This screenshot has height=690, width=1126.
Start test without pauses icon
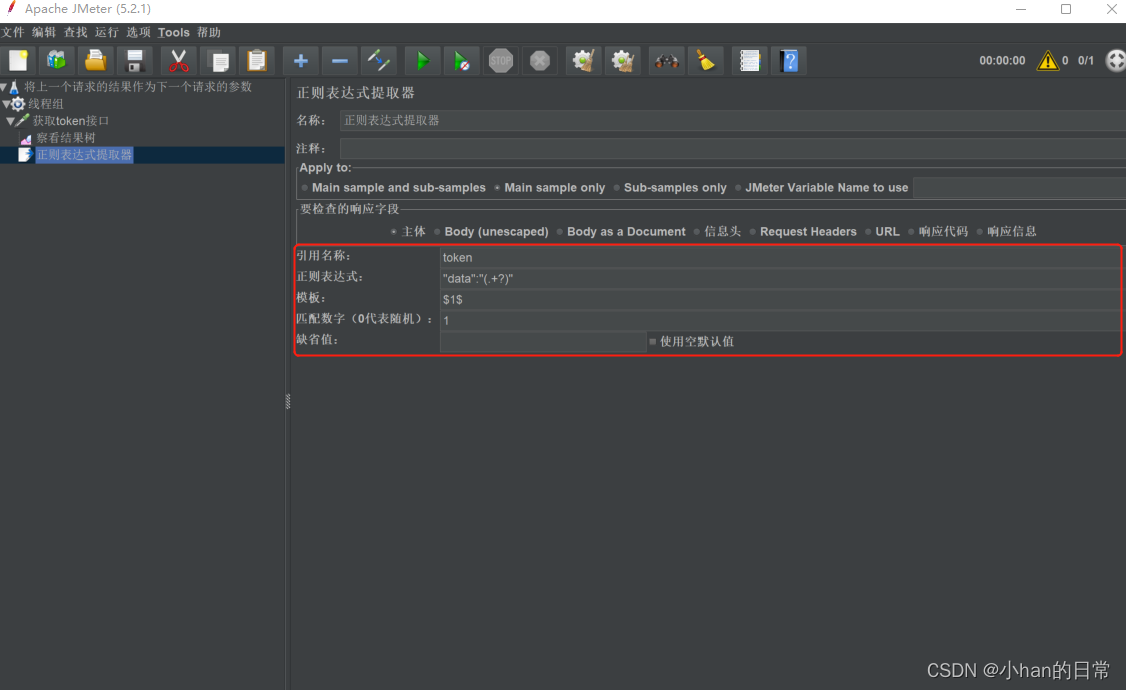click(462, 61)
